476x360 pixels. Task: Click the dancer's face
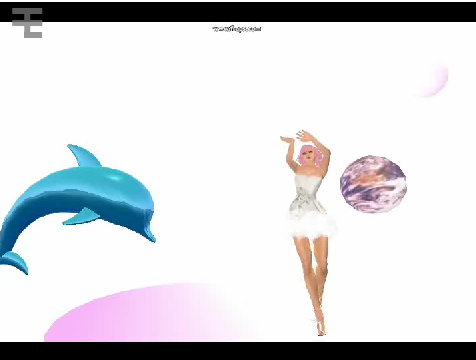coord(308,156)
